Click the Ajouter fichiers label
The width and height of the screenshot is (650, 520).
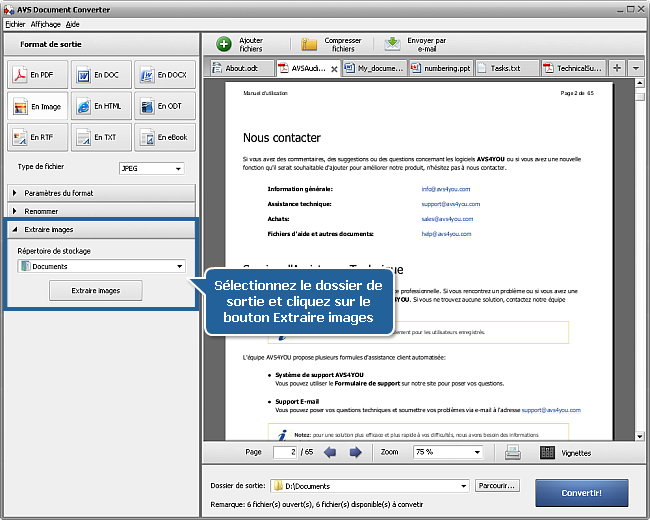click(x=251, y=44)
